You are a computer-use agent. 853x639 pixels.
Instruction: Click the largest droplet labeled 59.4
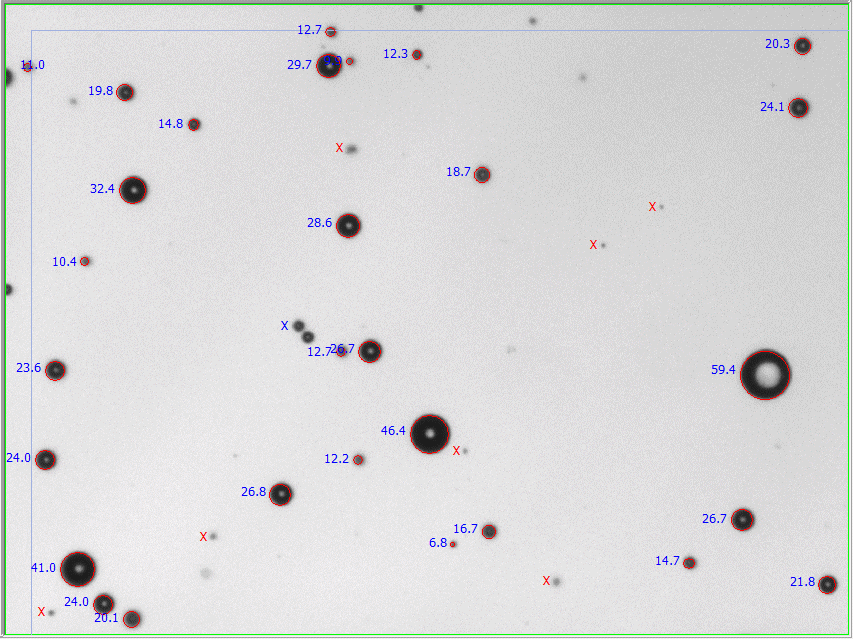[765, 374]
